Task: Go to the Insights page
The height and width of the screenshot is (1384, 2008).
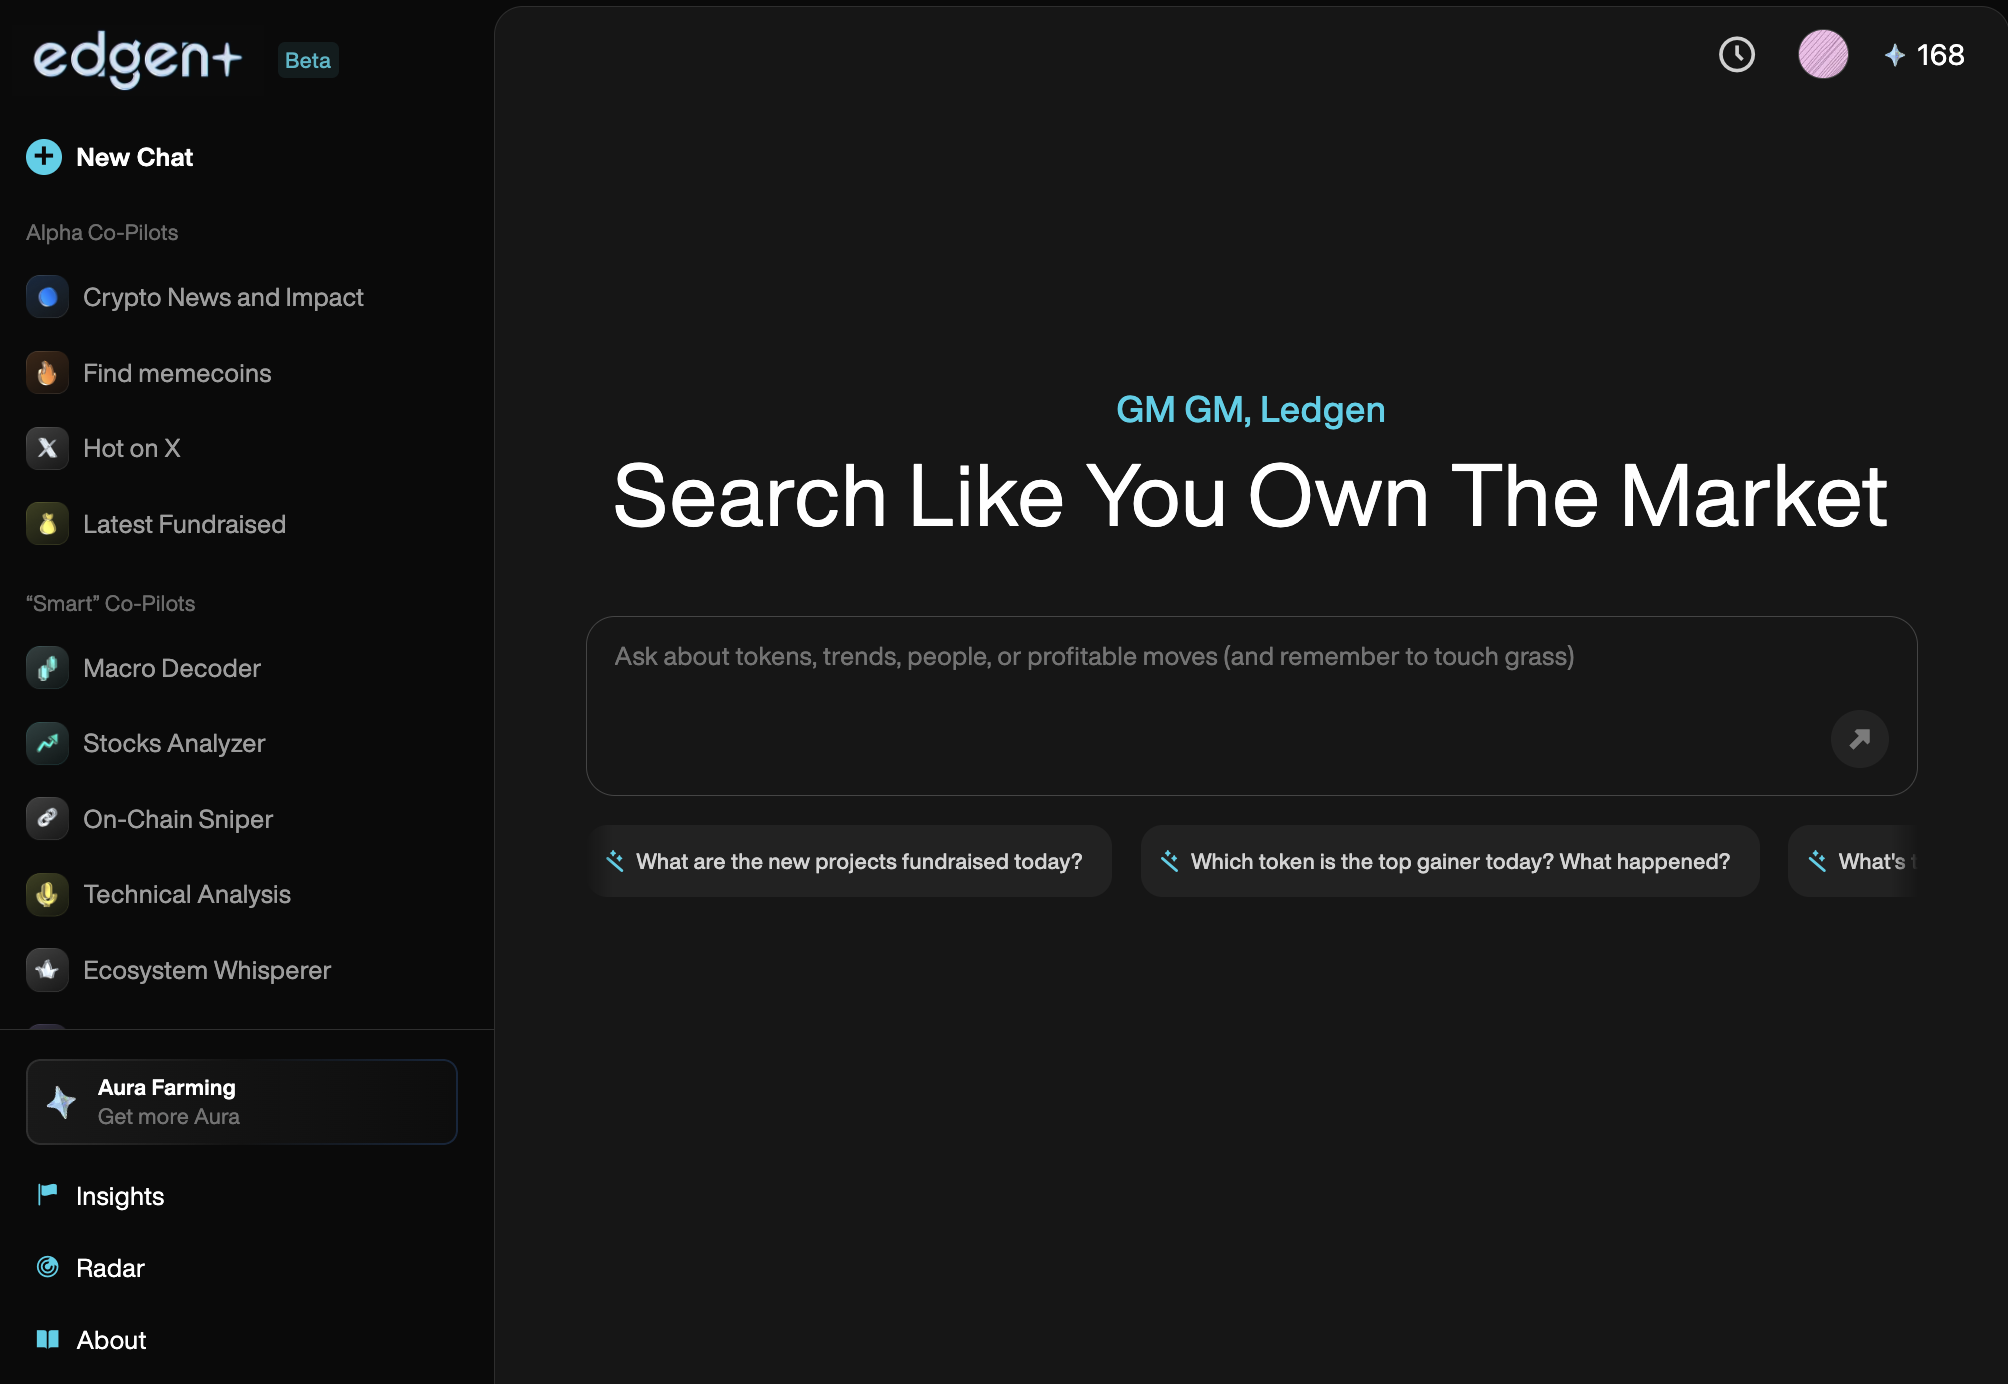Action: pos(119,1196)
